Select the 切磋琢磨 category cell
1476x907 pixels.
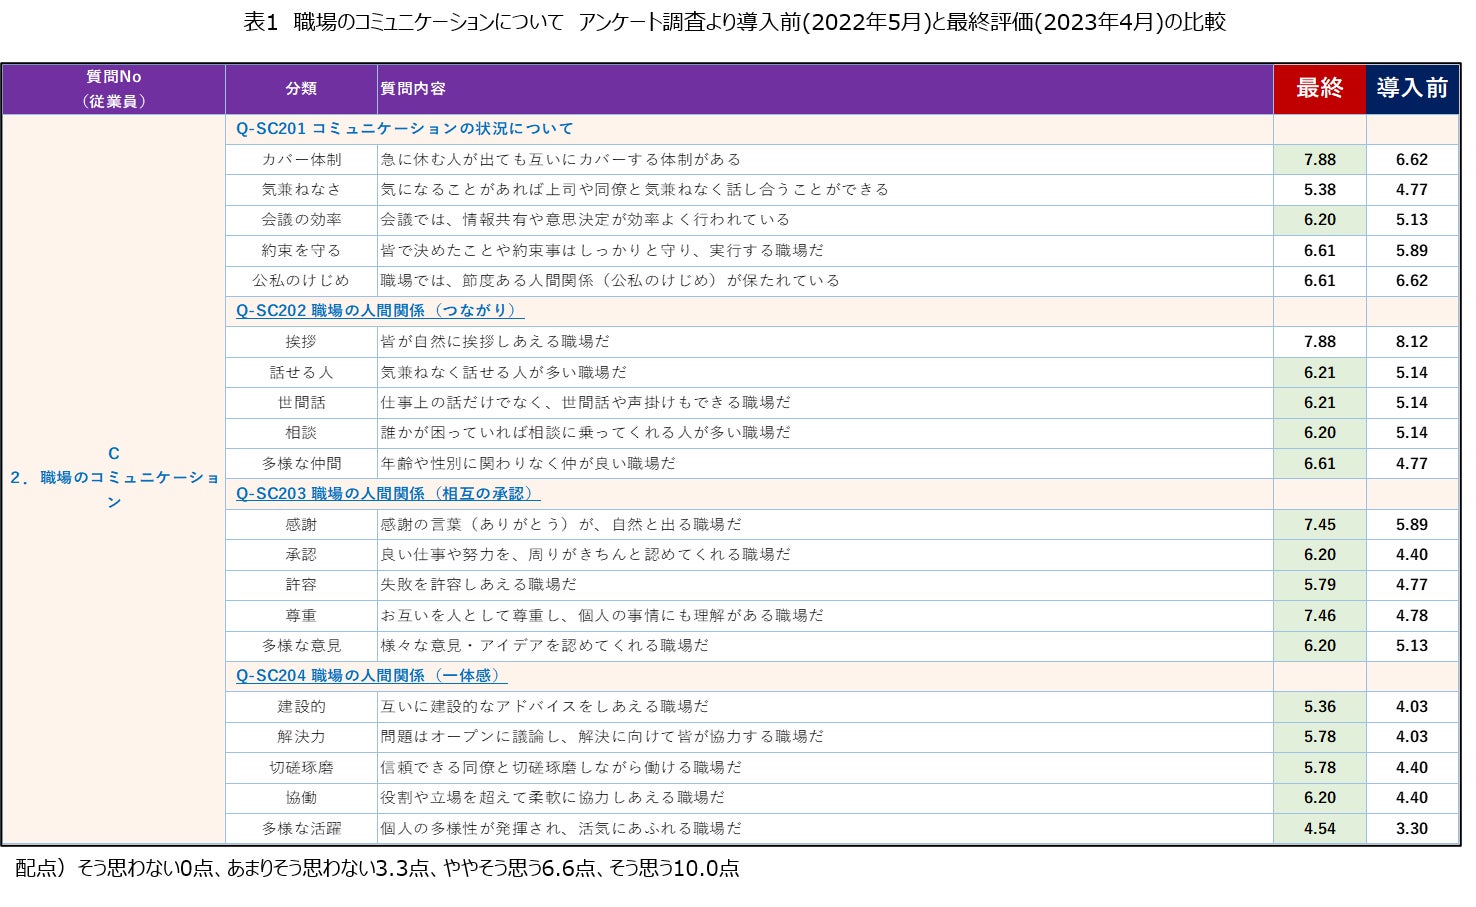pyautogui.click(x=301, y=768)
